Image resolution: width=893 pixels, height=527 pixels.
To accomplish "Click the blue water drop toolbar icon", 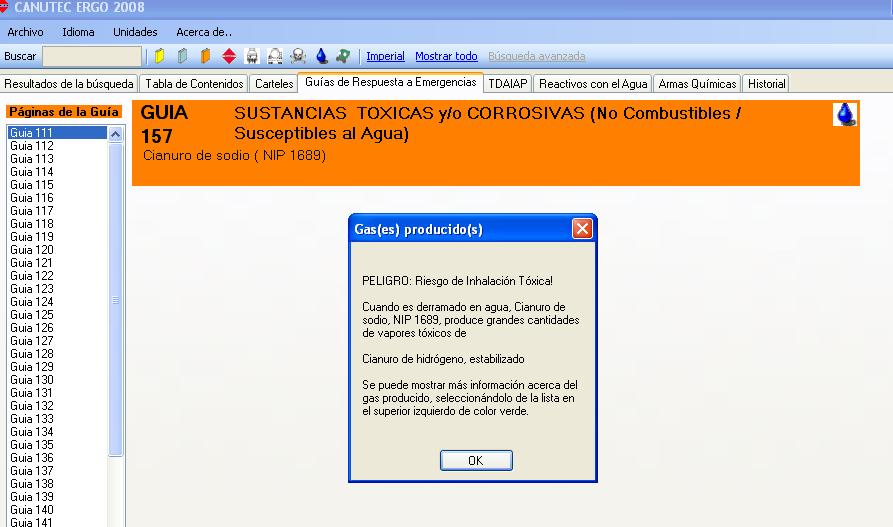I will tap(322, 56).
